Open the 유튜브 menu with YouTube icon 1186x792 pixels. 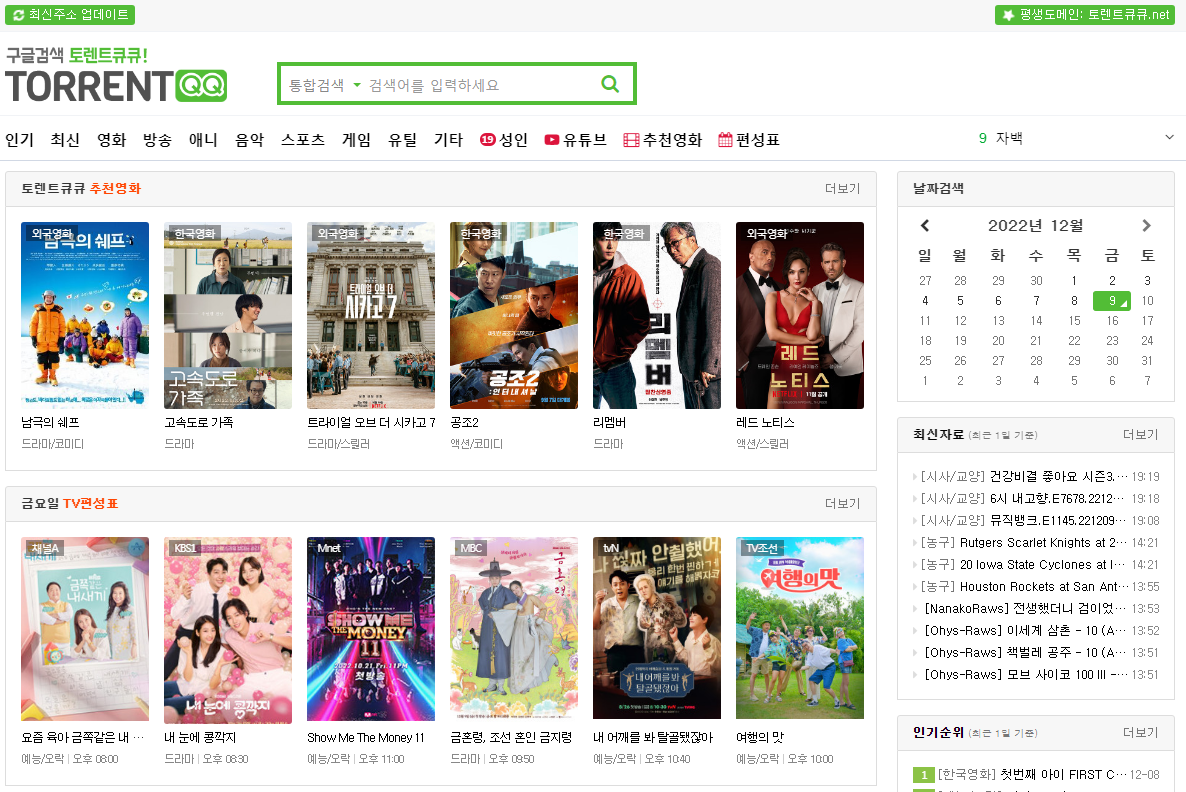(575, 140)
